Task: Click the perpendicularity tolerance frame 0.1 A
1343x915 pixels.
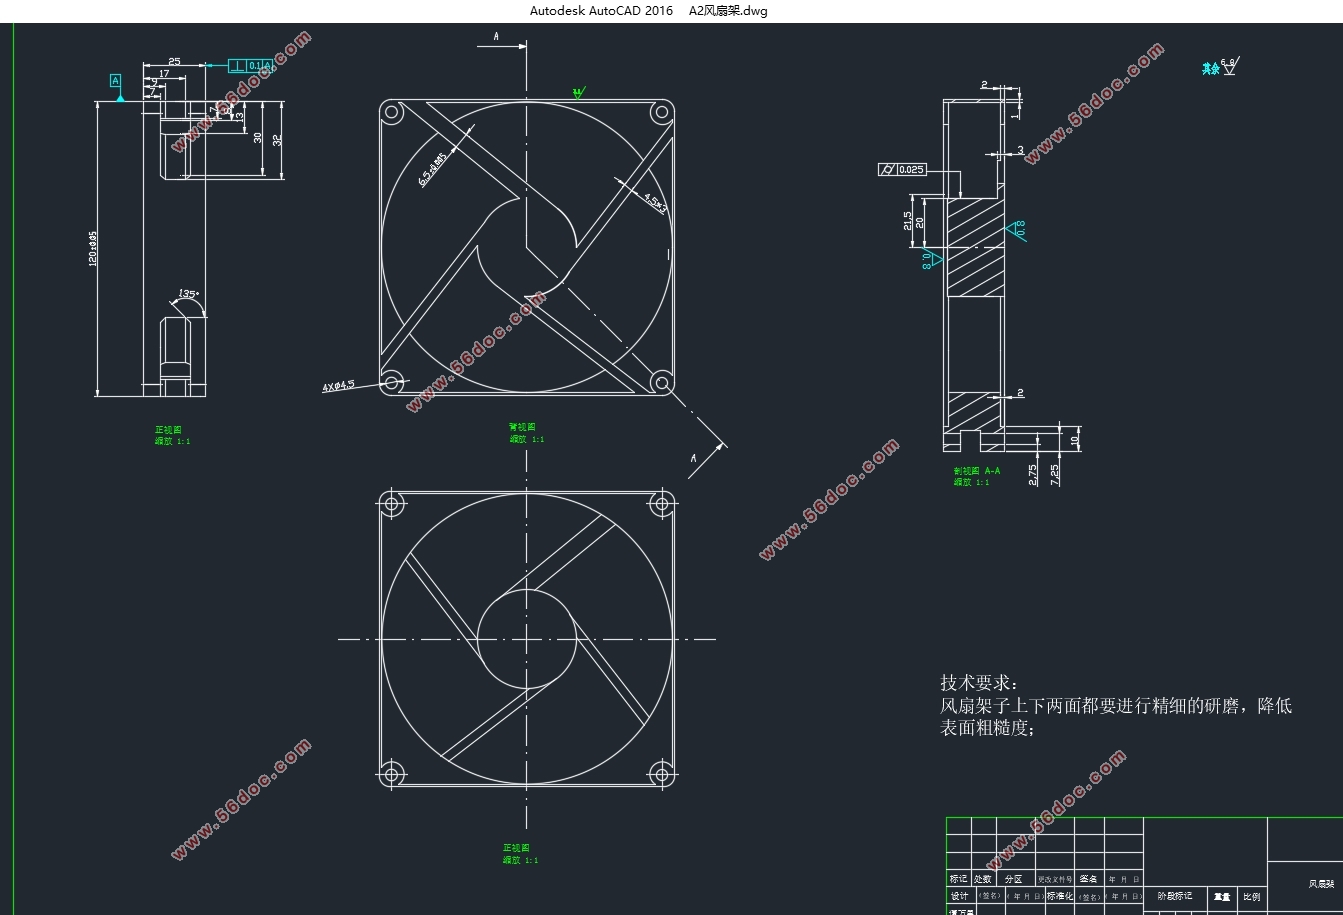Action: tap(250, 66)
